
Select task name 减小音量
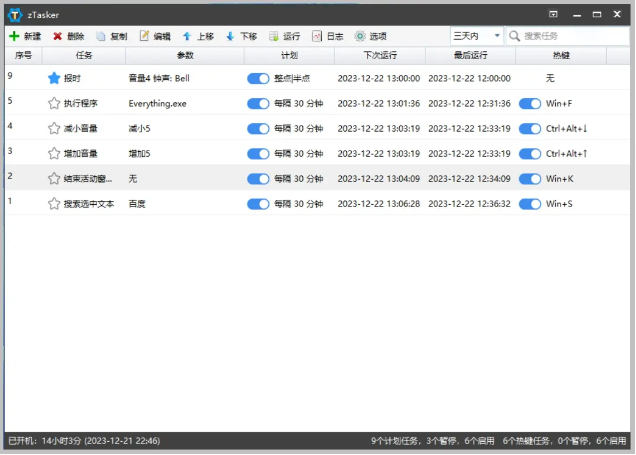pos(81,129)
